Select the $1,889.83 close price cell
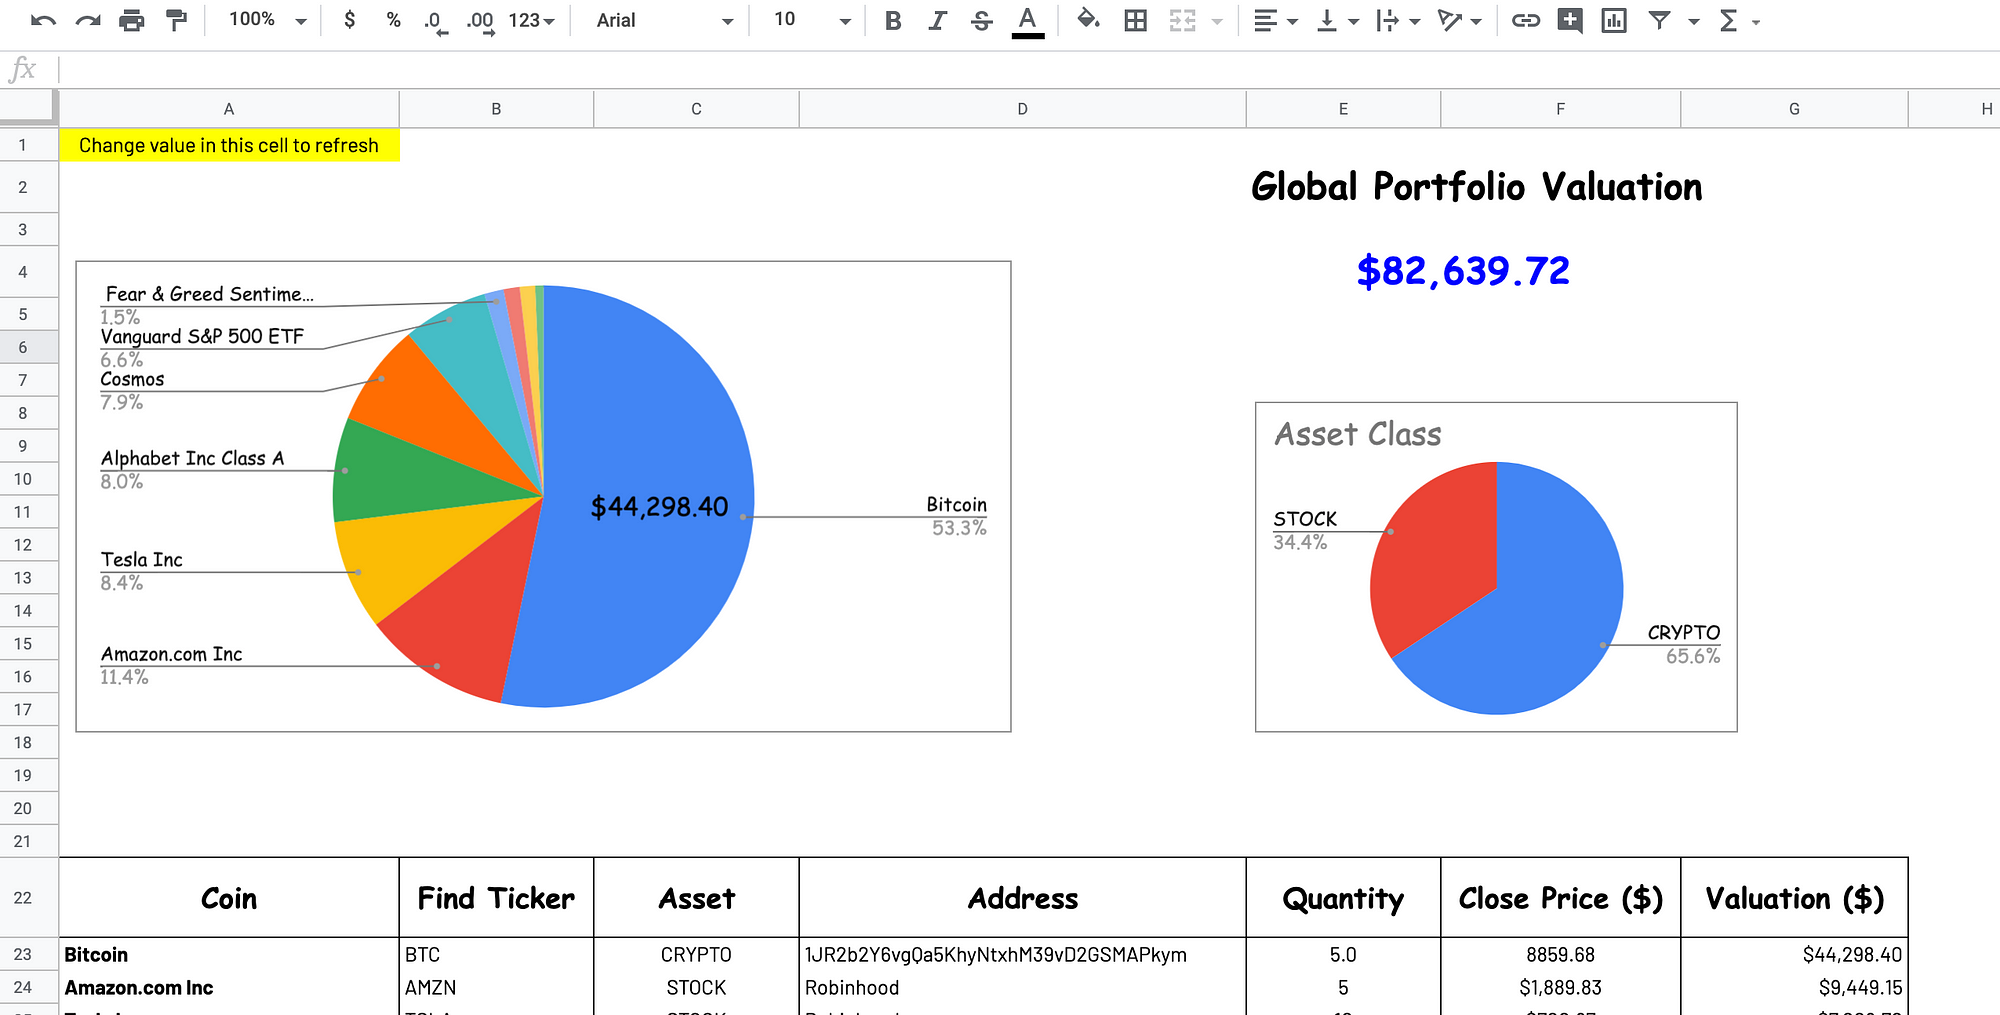 pos(1560,988)
